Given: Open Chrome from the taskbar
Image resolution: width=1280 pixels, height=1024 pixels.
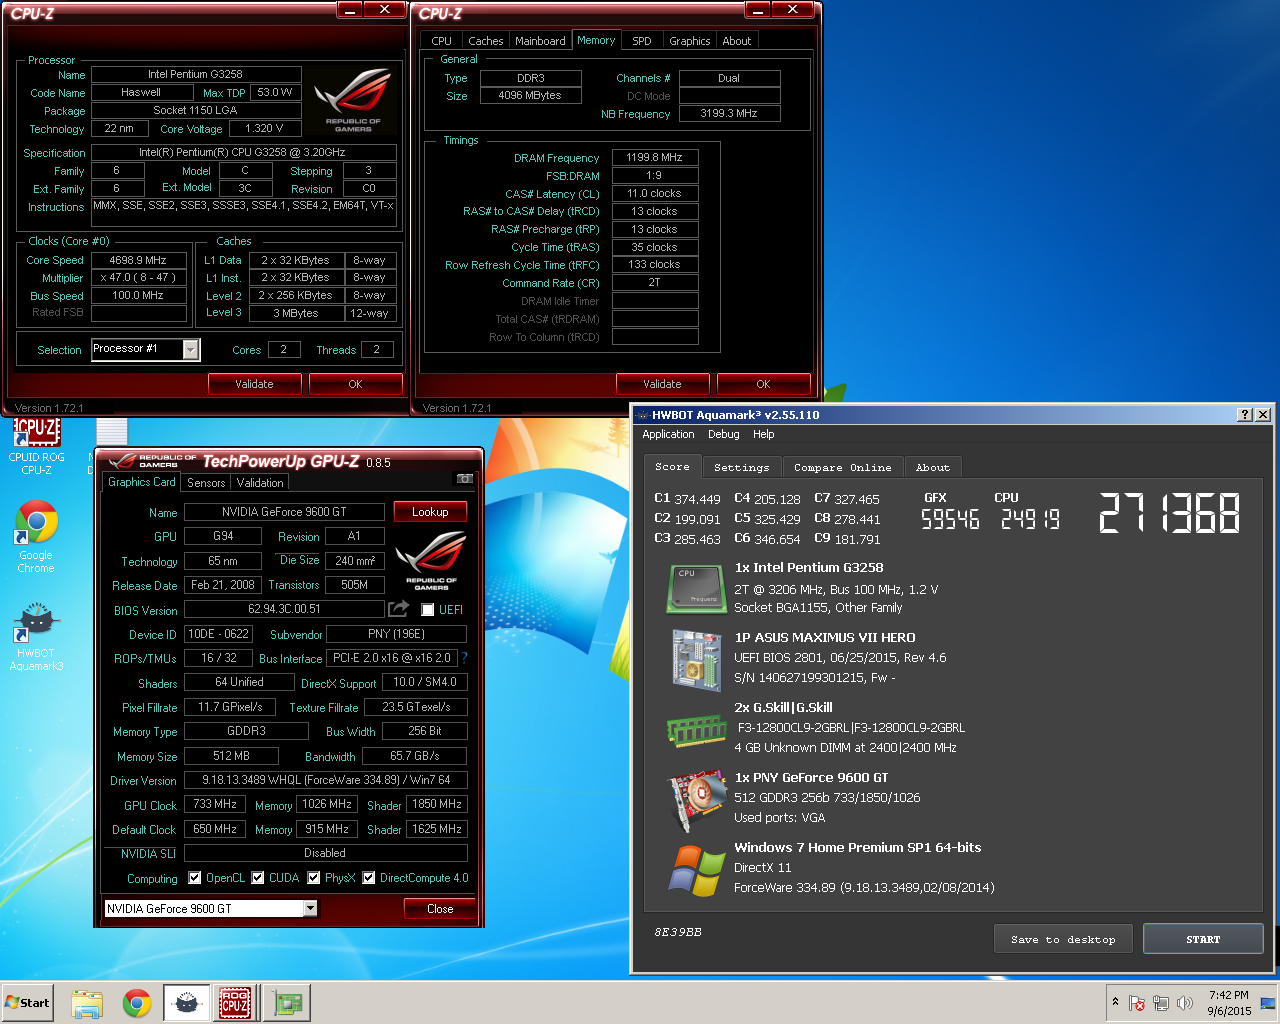Looking at the screenshot, I should 137,1003.
